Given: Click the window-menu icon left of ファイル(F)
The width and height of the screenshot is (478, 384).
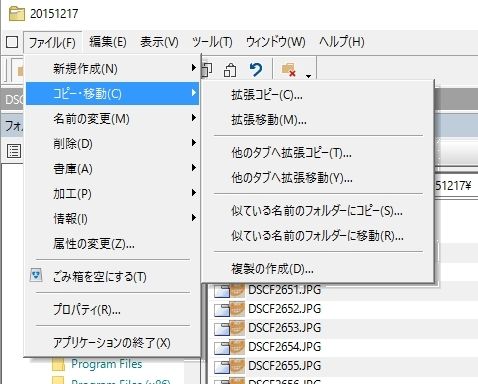Looking at the screenshot, I should 12,42.
